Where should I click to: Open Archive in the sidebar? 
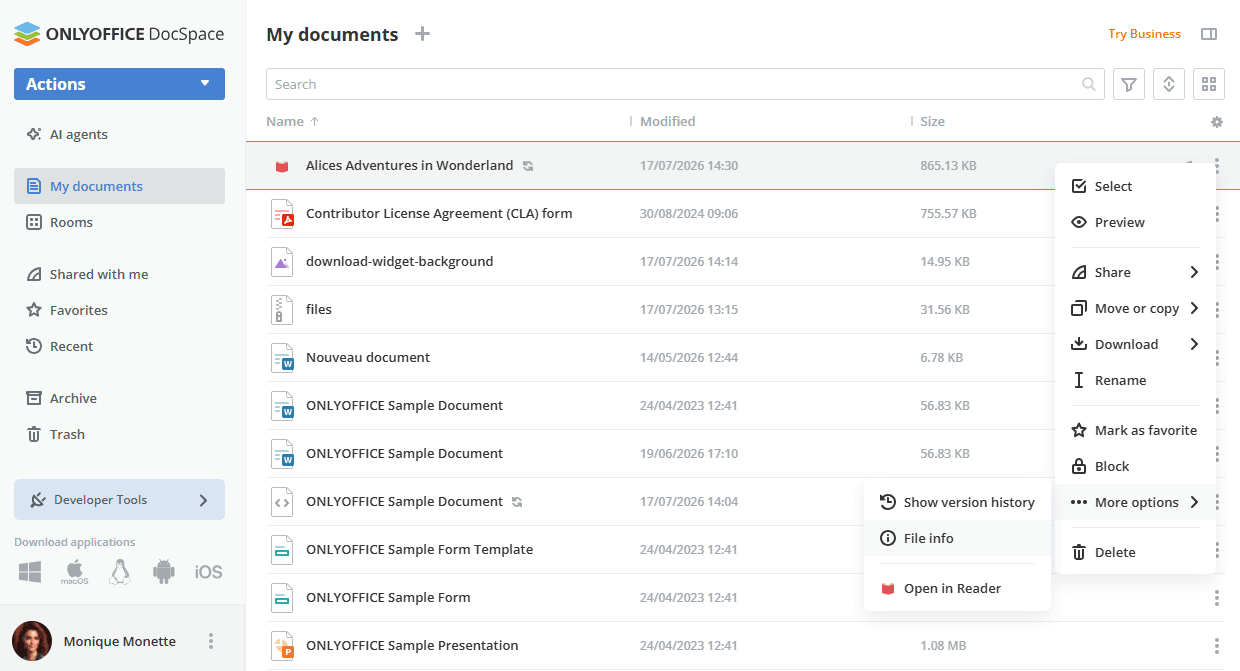[x=119, y=398]
